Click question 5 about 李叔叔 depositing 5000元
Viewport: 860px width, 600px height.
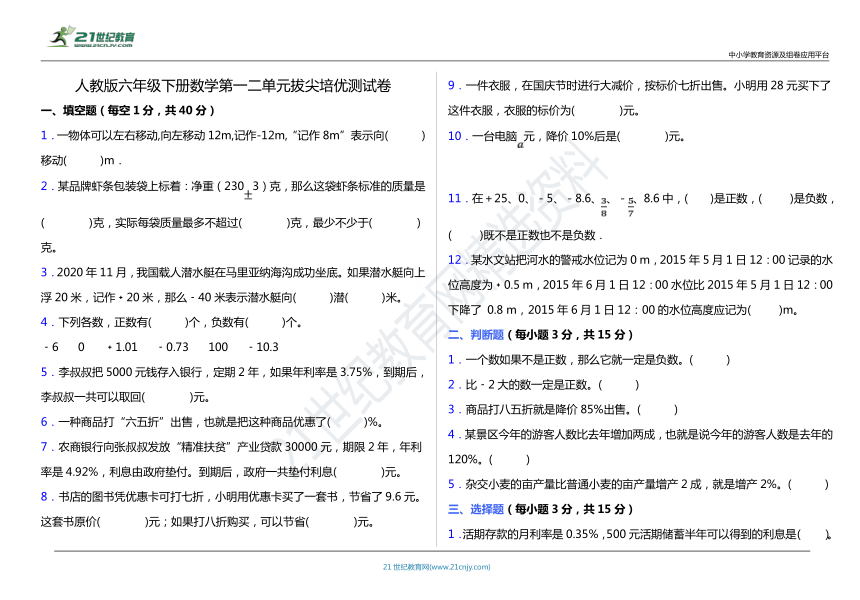[233, 384]
